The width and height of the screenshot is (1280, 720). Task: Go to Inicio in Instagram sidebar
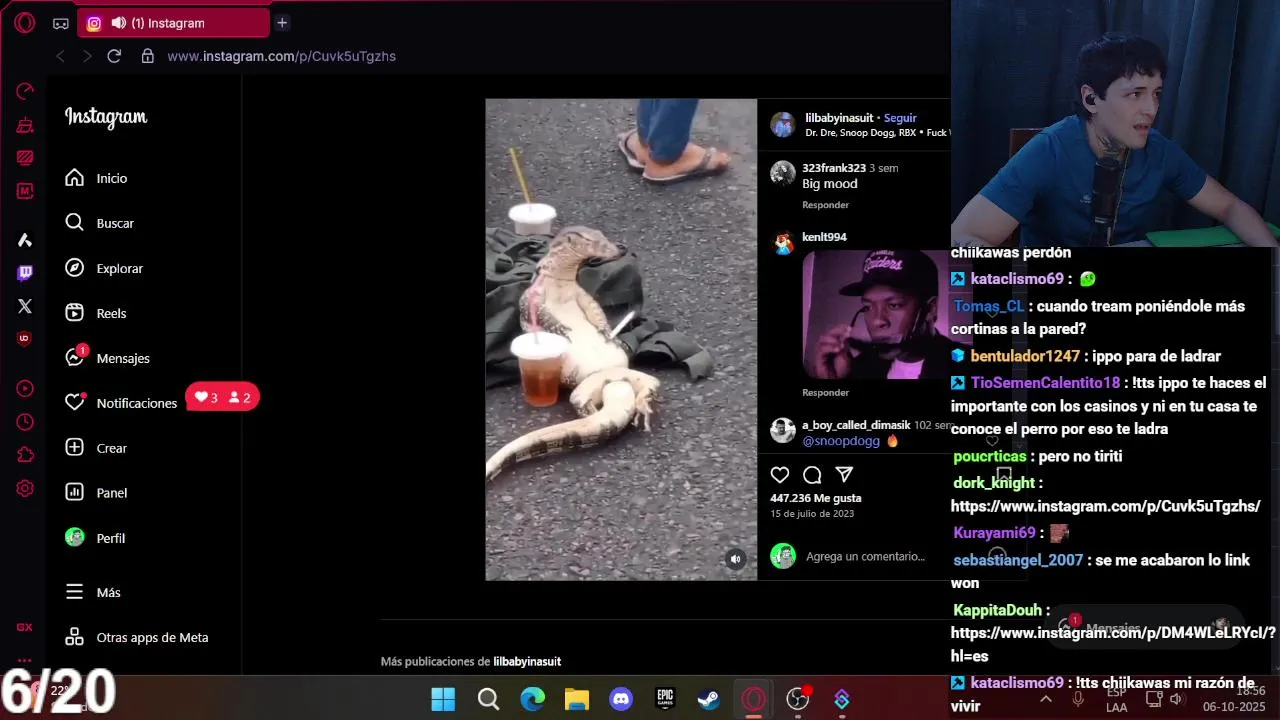[96, 178]
